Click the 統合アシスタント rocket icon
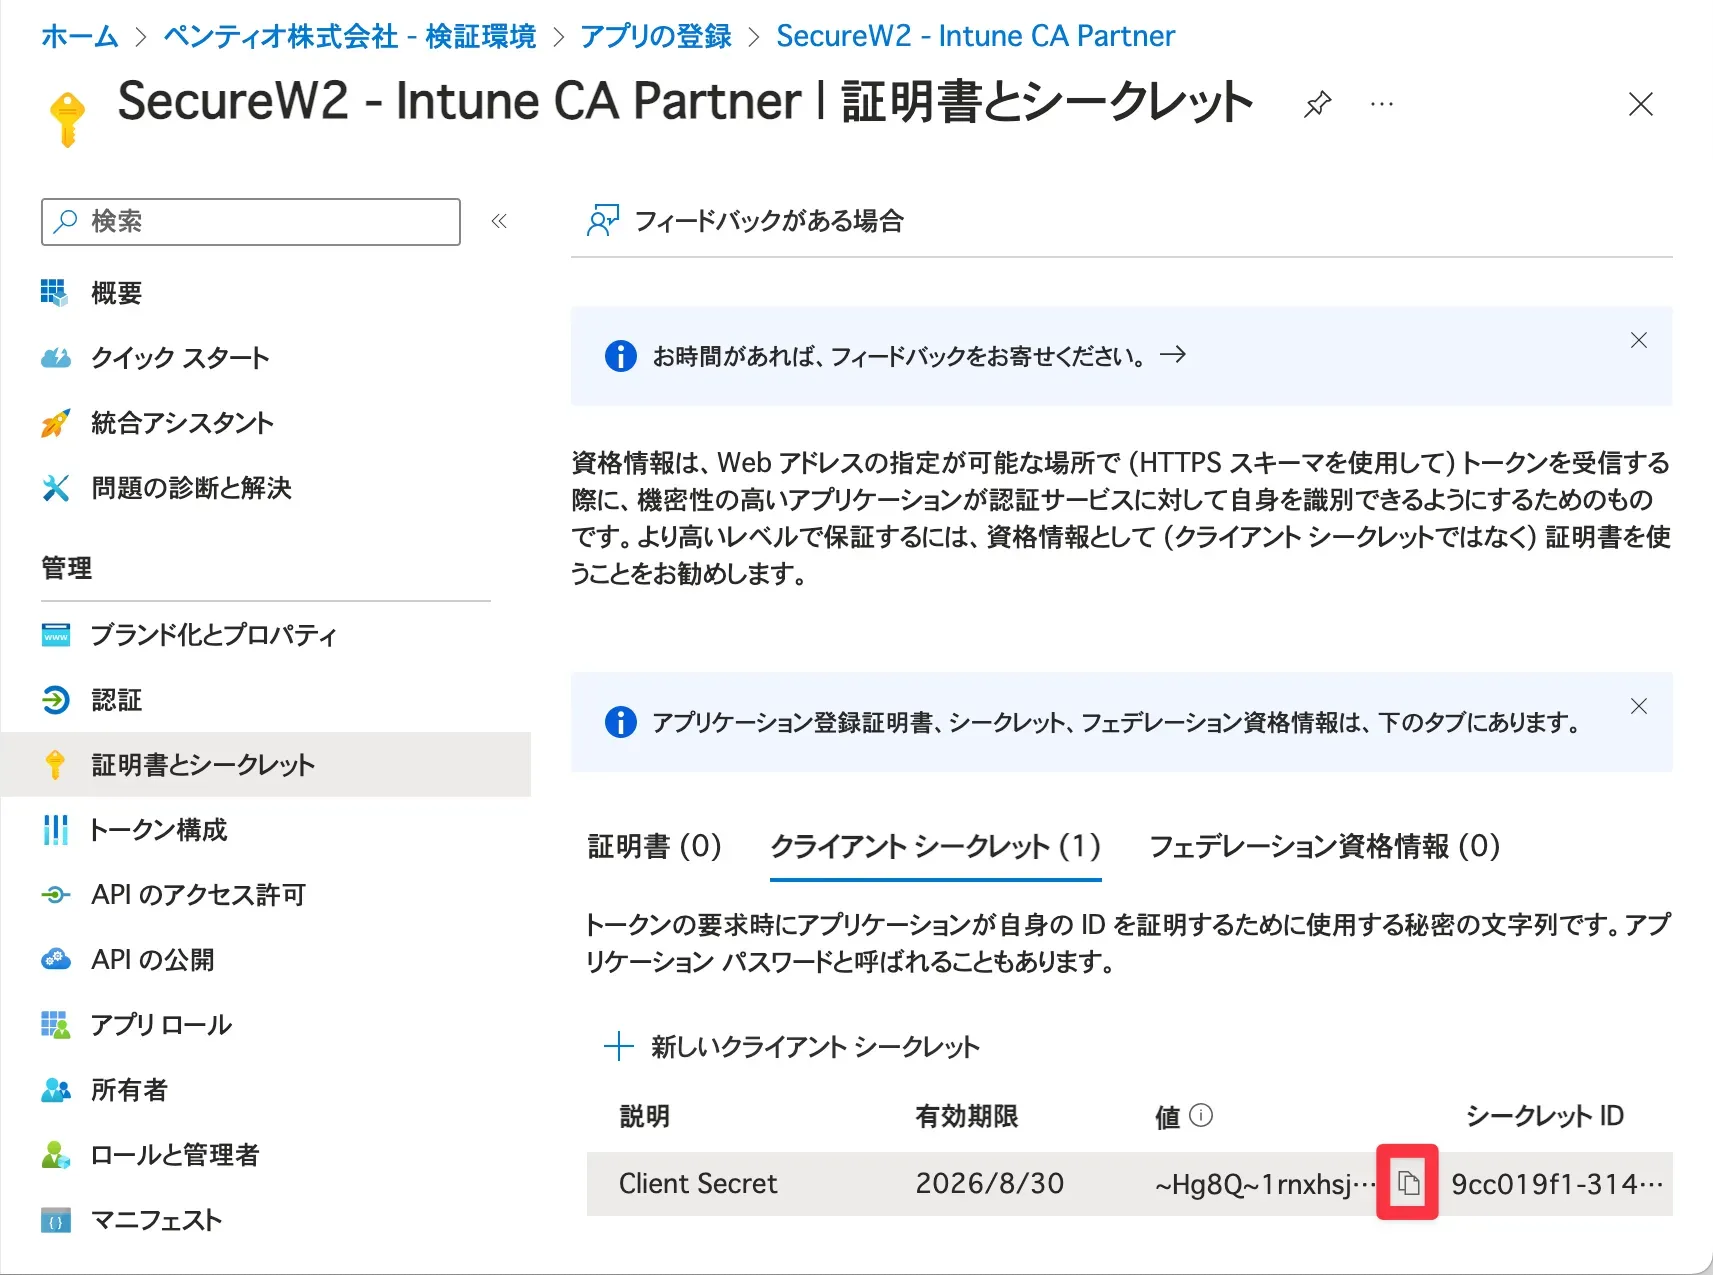Screen dimensions: 1713x1275 (55, 423)
